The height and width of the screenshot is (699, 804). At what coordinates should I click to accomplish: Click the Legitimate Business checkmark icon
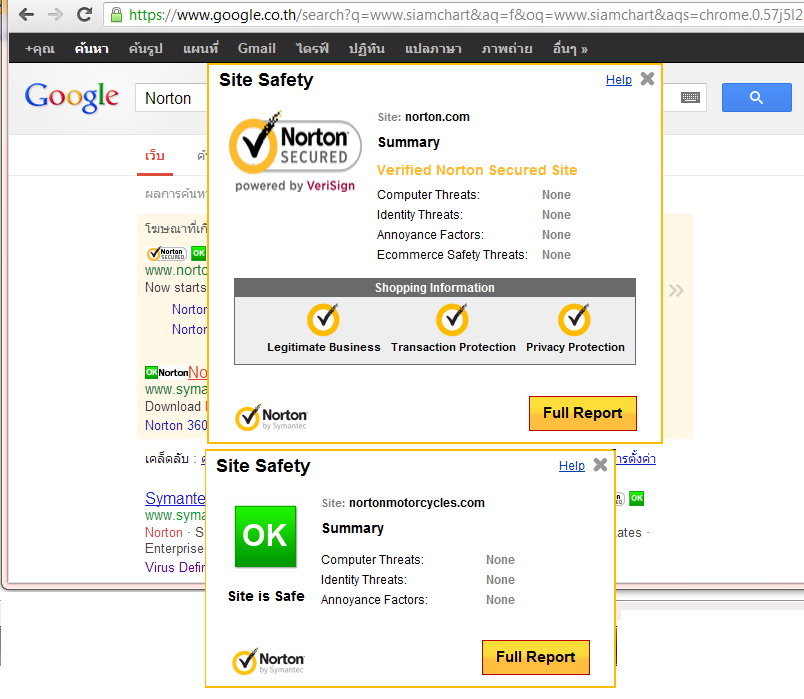tap(324, 319)
